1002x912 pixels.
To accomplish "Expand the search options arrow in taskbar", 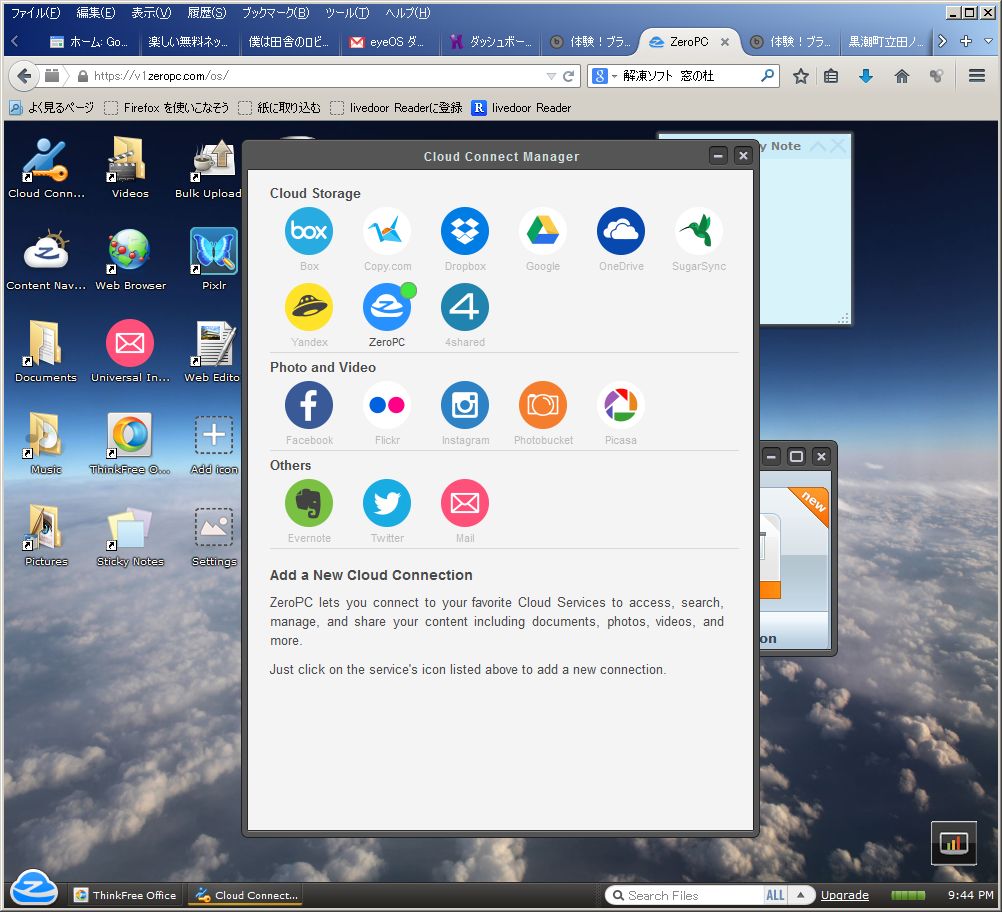I will pos(800,895).
